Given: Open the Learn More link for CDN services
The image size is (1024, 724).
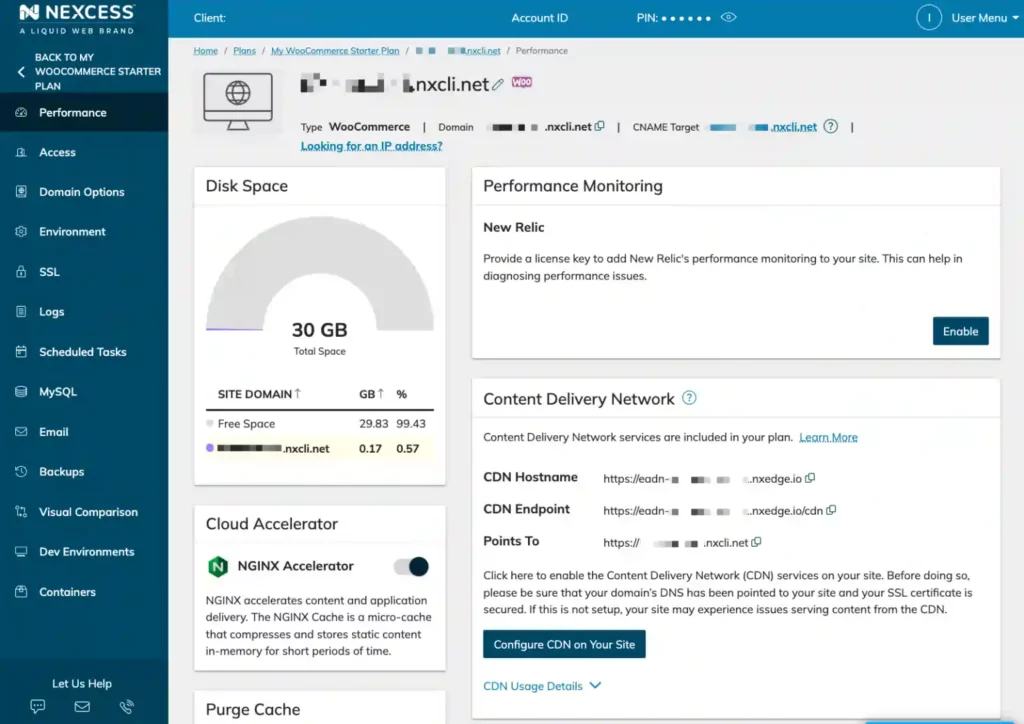Looking at the screenshot, I should 828,437.
